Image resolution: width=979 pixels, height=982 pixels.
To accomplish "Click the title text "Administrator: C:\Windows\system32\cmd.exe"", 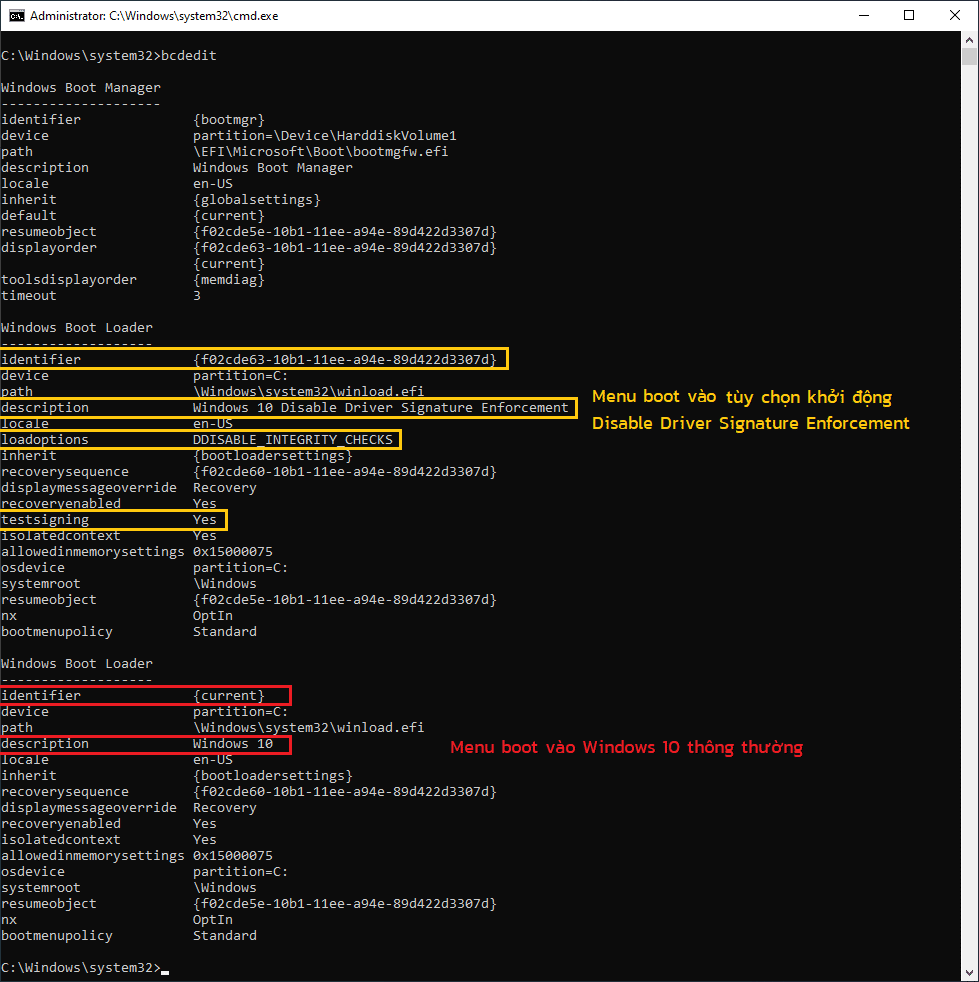I will (x=154, y=16).
